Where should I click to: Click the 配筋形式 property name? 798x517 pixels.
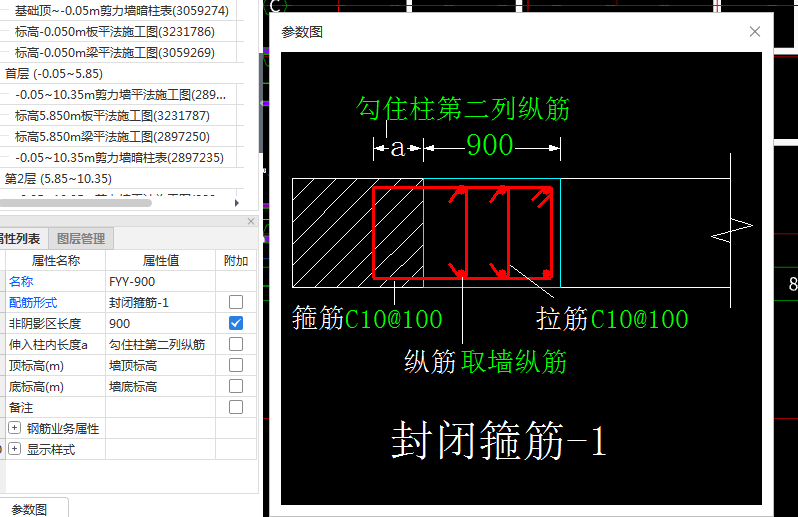(x=33, y=302)
